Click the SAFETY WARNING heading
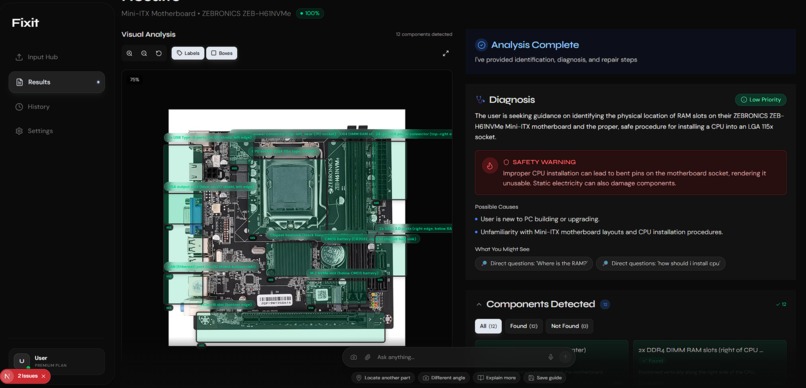Screen dimensions: 806x388 coord(544,162)
